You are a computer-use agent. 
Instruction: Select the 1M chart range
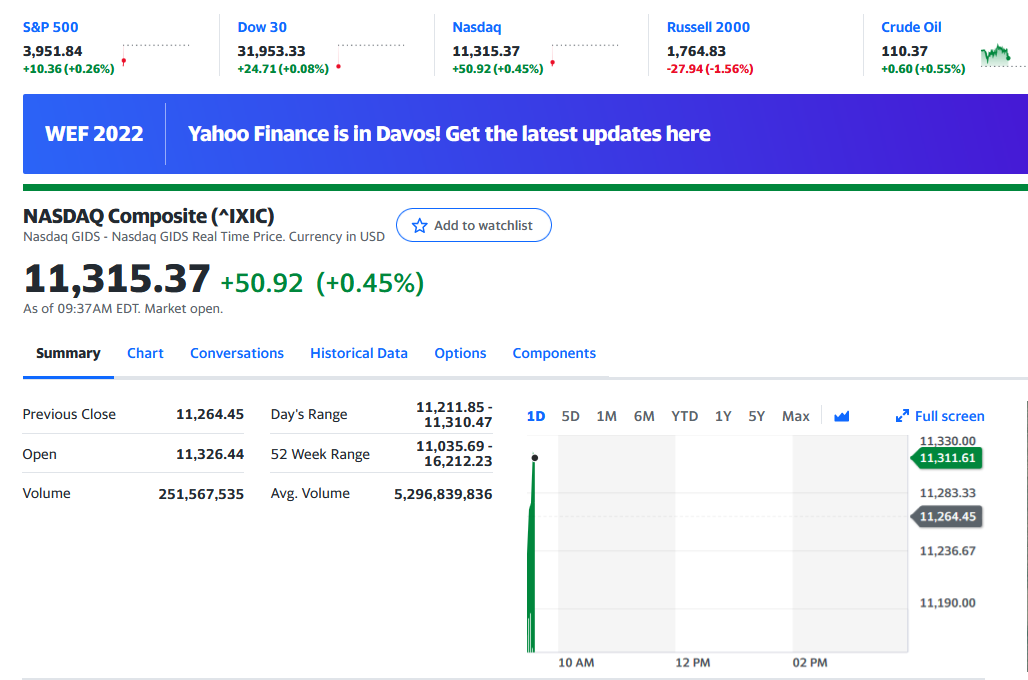click(606, 416)
